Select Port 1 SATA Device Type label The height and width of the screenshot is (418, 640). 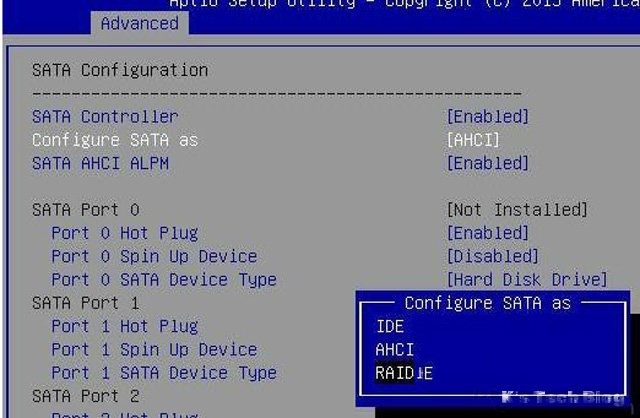click(163, 373)
